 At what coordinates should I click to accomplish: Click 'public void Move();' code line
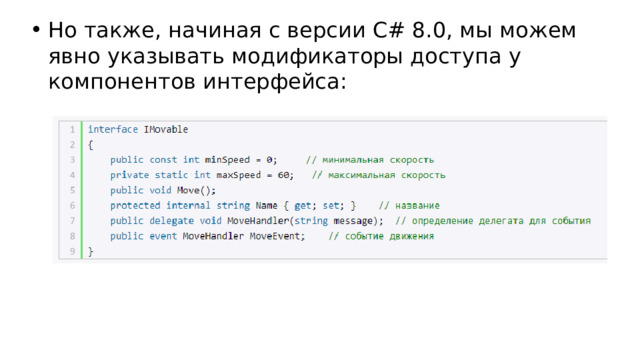click(163, 191)
